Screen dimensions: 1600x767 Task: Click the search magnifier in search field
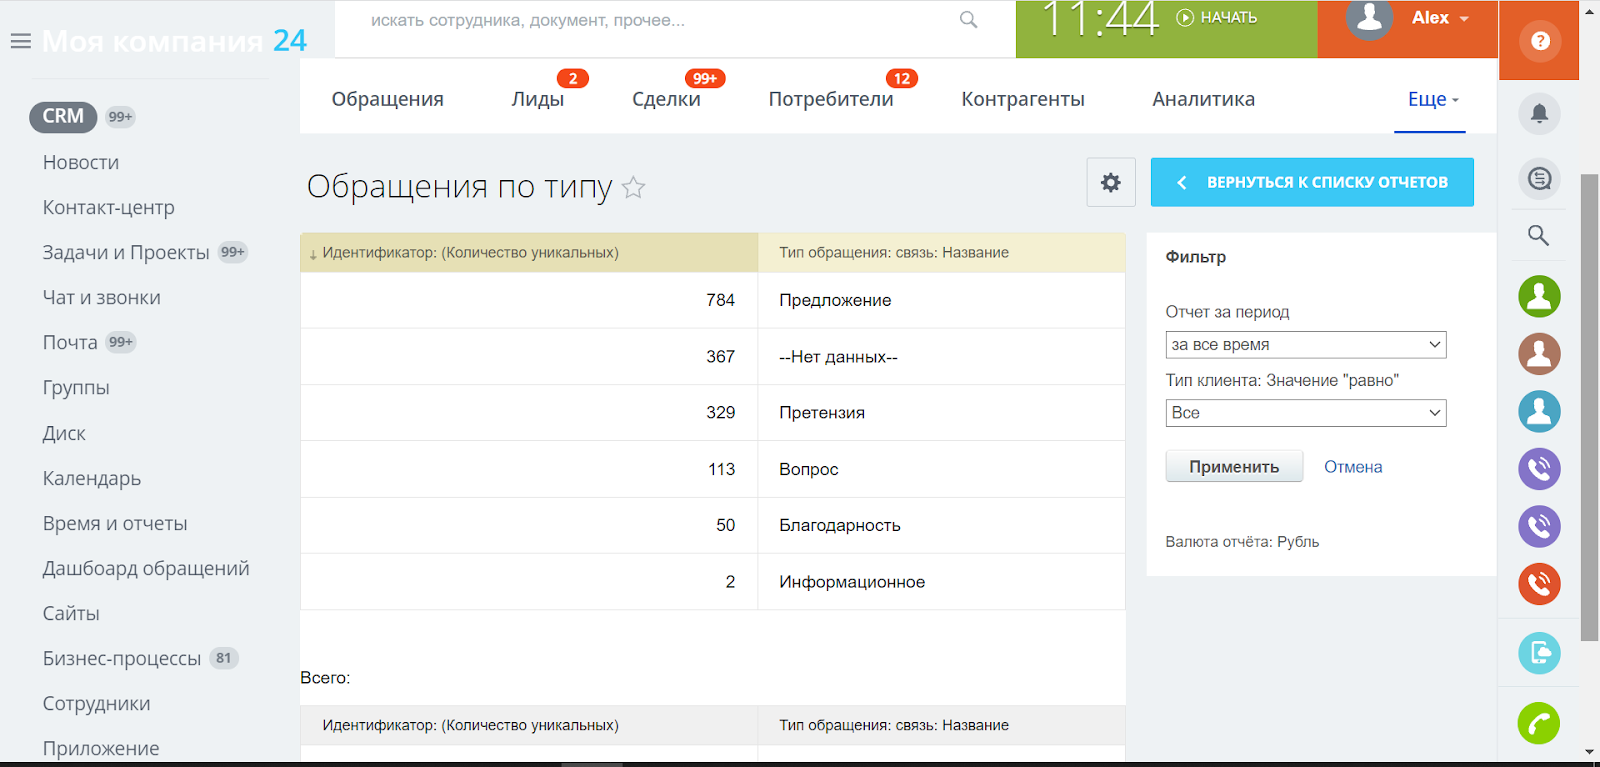(x=968, y=19)
